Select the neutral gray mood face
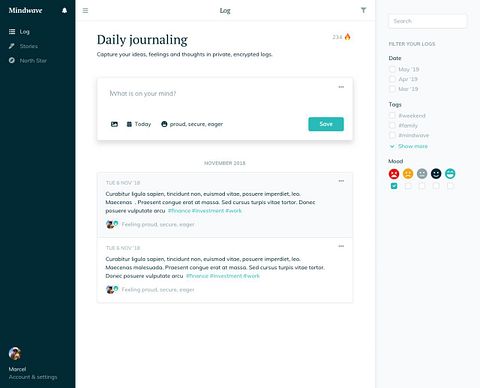480x388 pixels. [x=422, y=174]
